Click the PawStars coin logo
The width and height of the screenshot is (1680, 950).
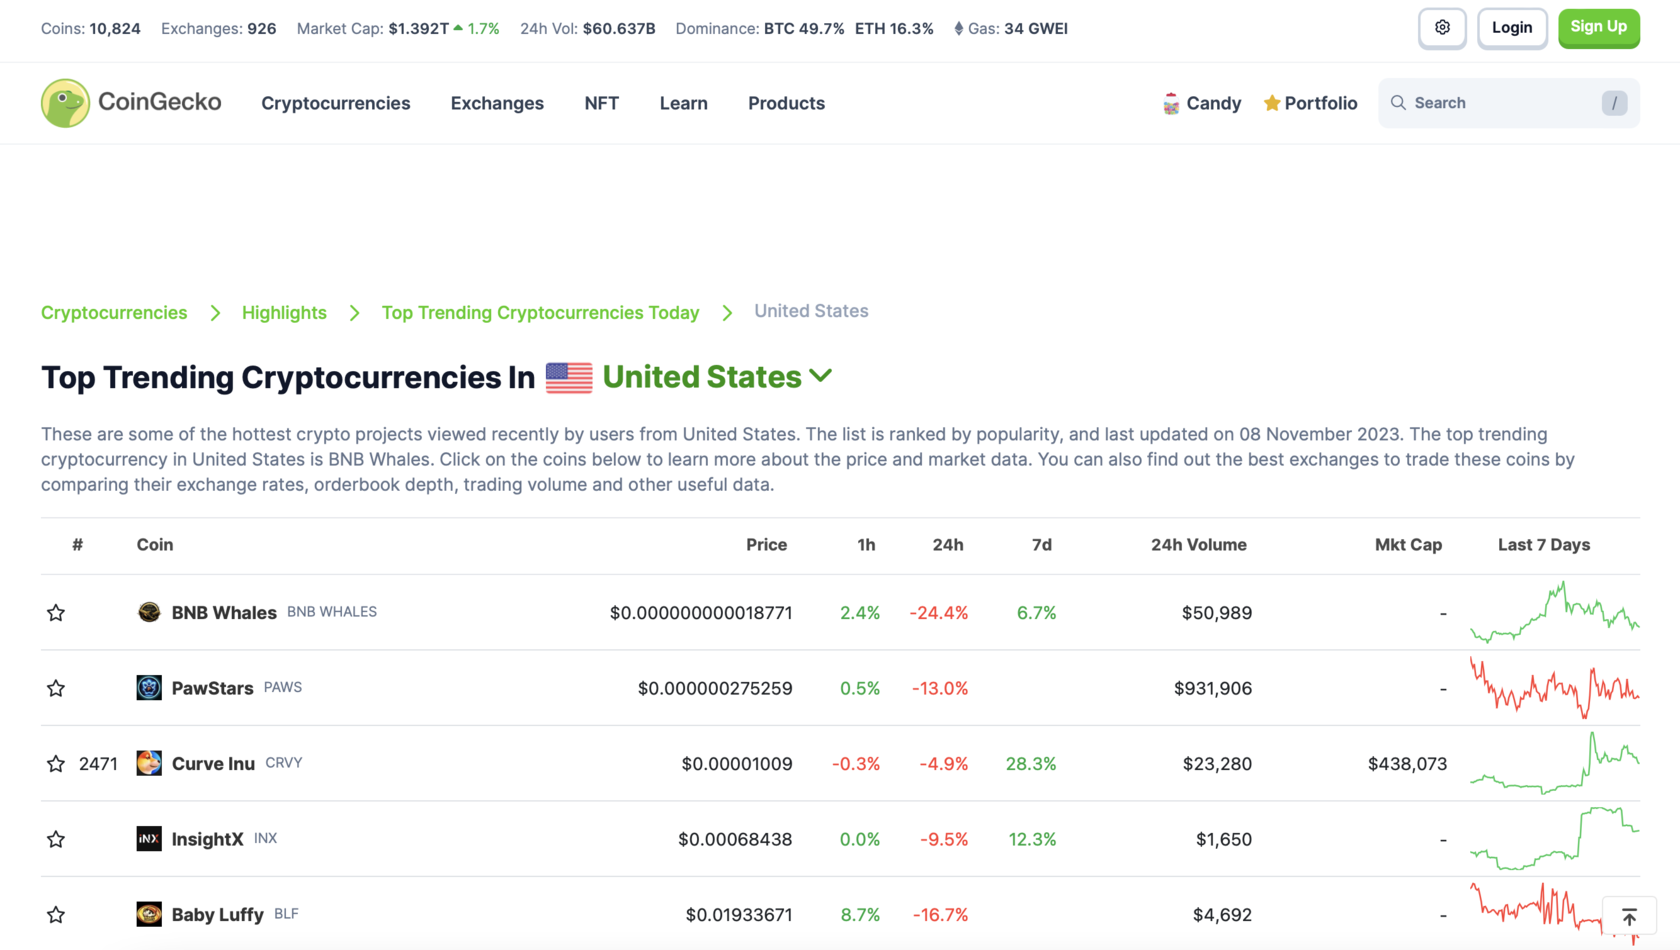(x=148, y=687)
